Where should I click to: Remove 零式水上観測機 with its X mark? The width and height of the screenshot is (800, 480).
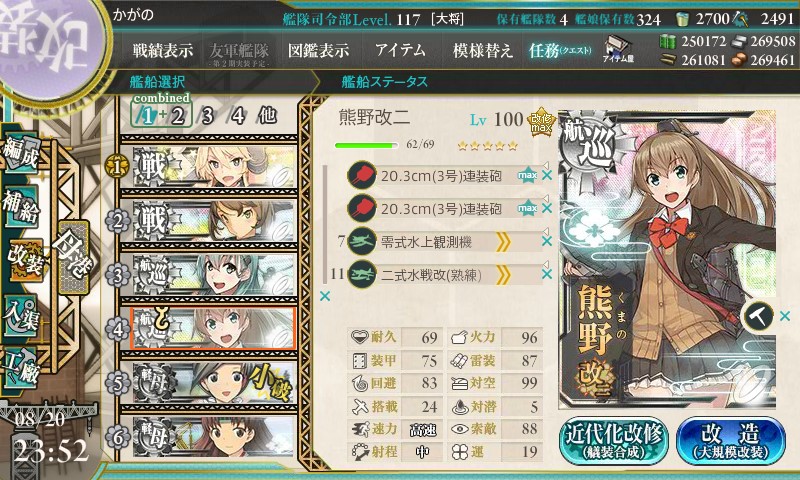pos(547,241)
